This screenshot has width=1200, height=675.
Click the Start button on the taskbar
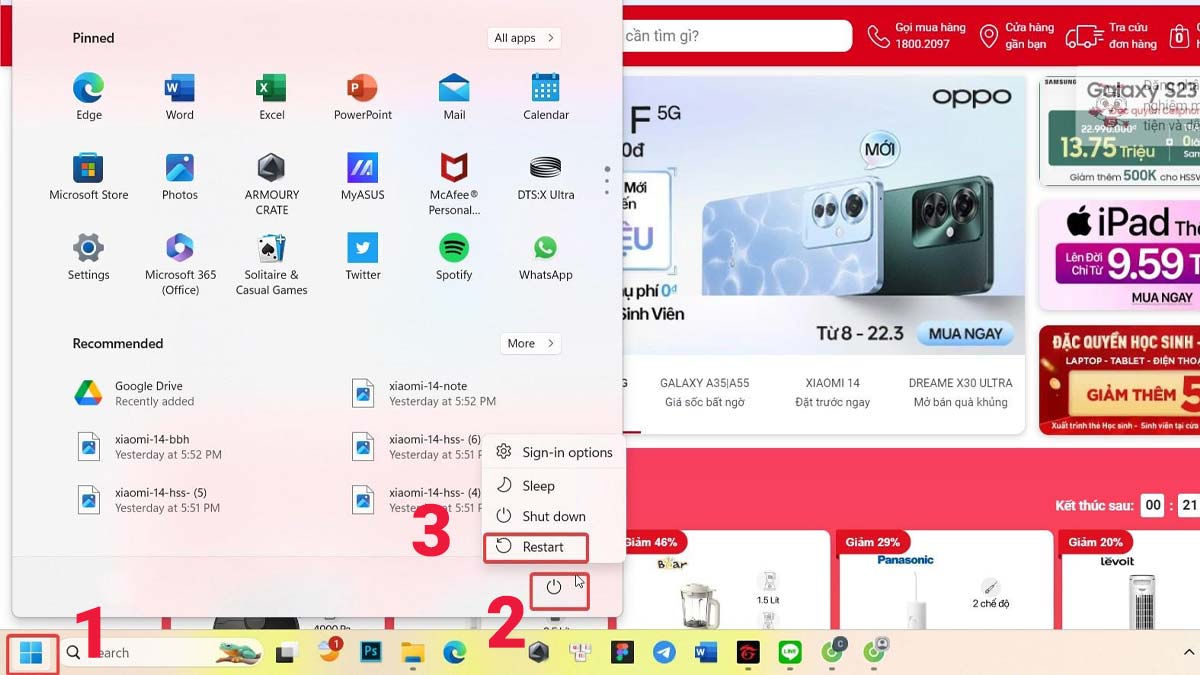pos(31,653)
